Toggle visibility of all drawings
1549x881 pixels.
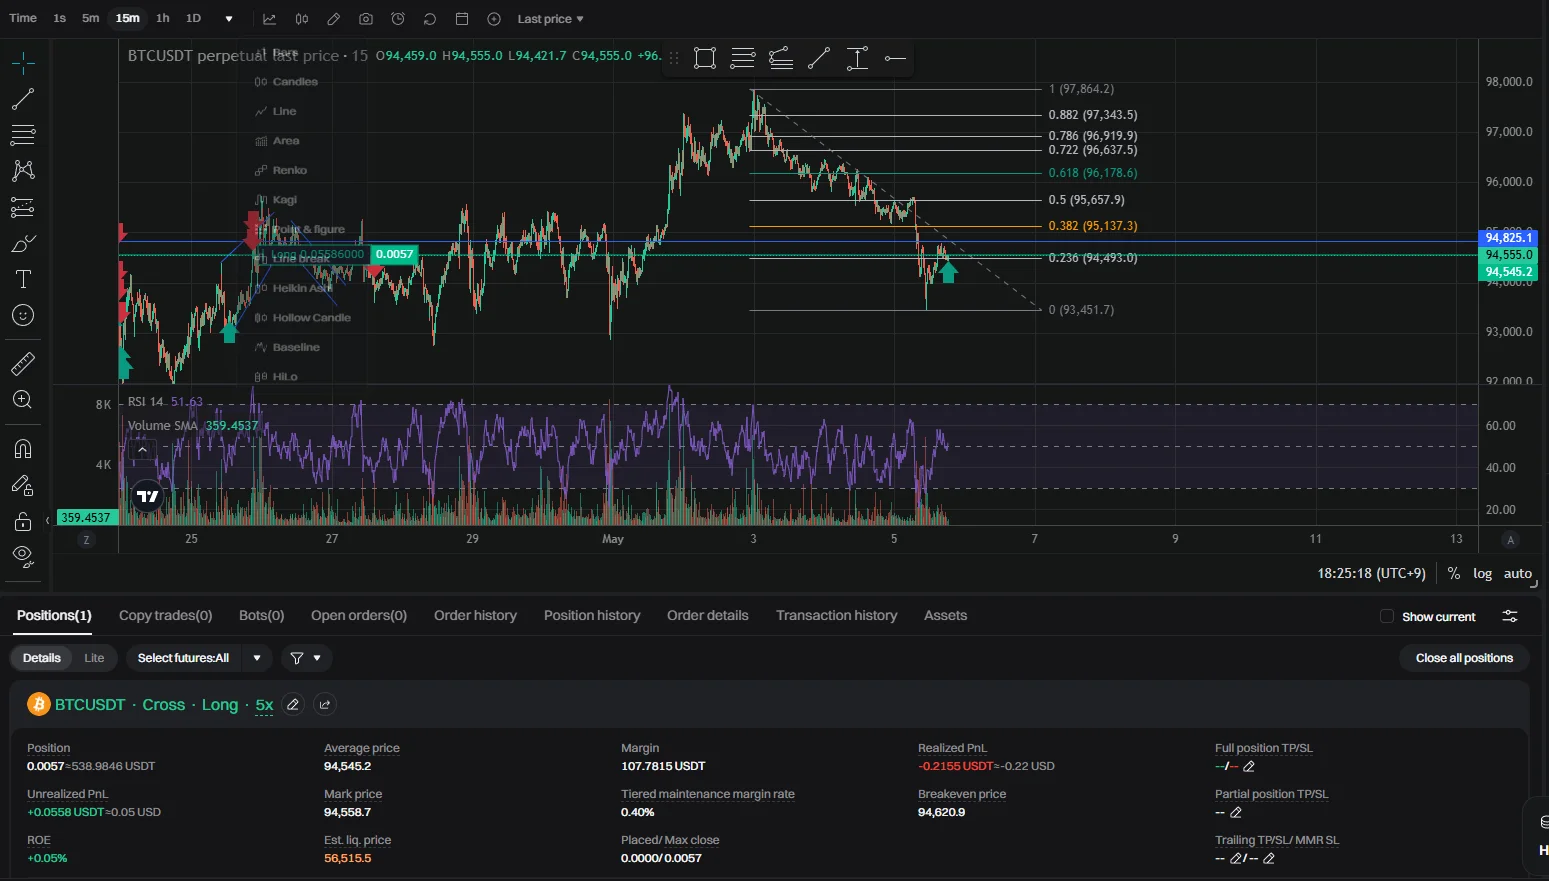coord(22,556)
